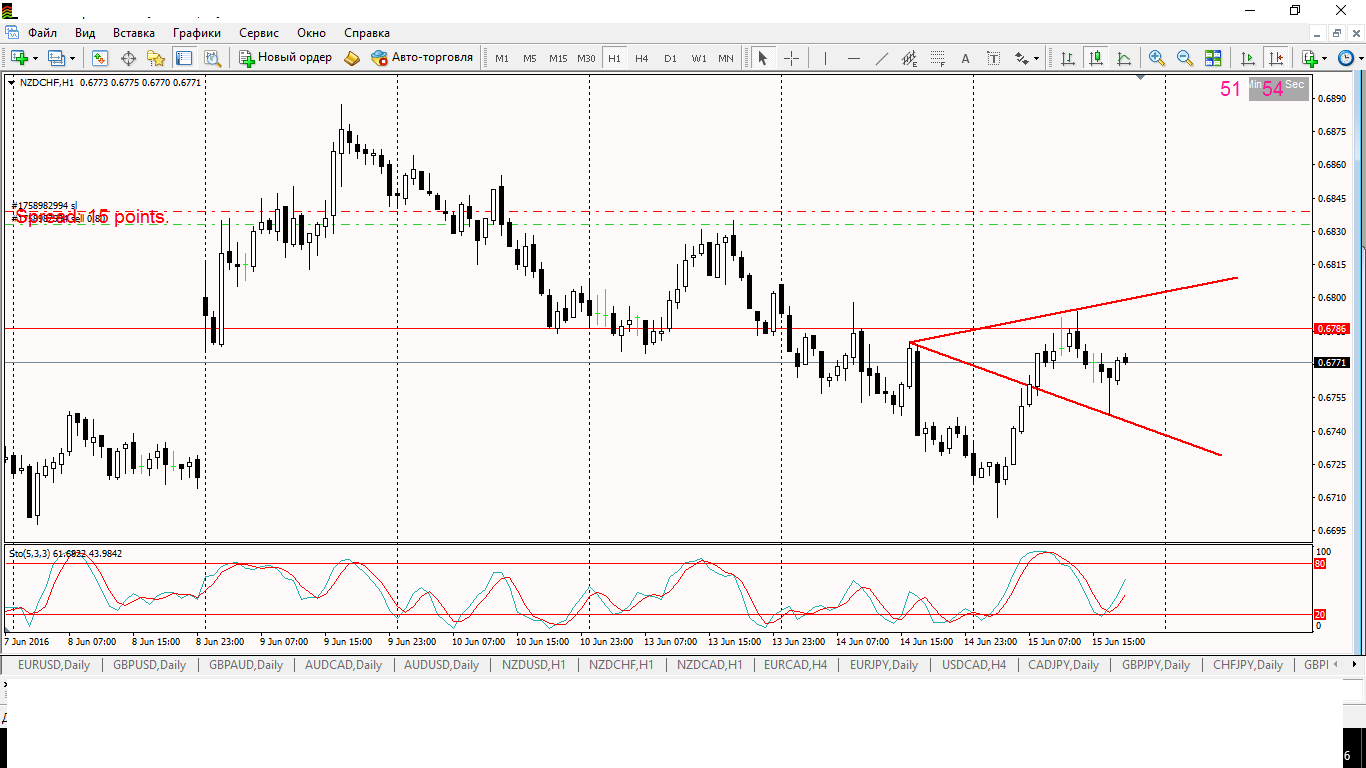Zoom in on the chart
Screen dimensions: 1366x768
pyautogui.click(x=1157, y=58)
